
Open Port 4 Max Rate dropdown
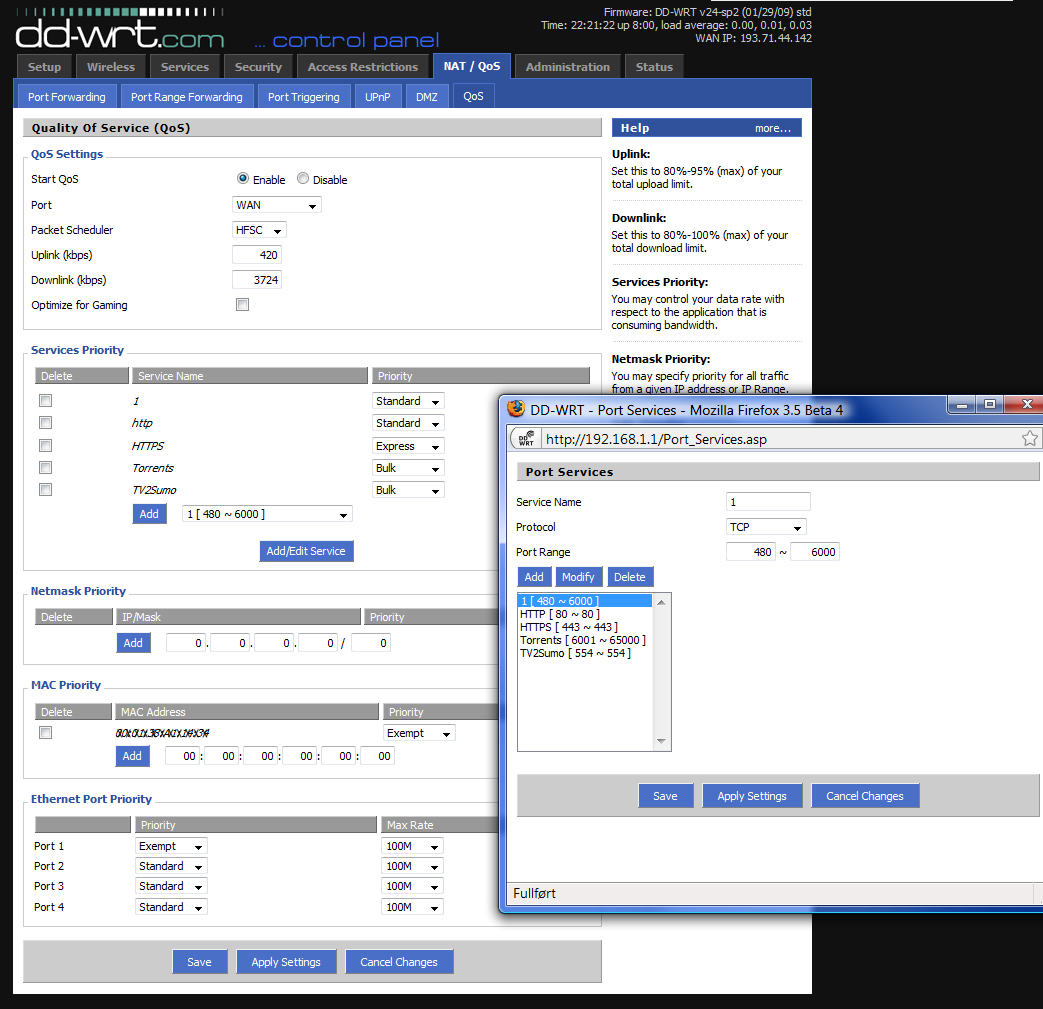412,907
